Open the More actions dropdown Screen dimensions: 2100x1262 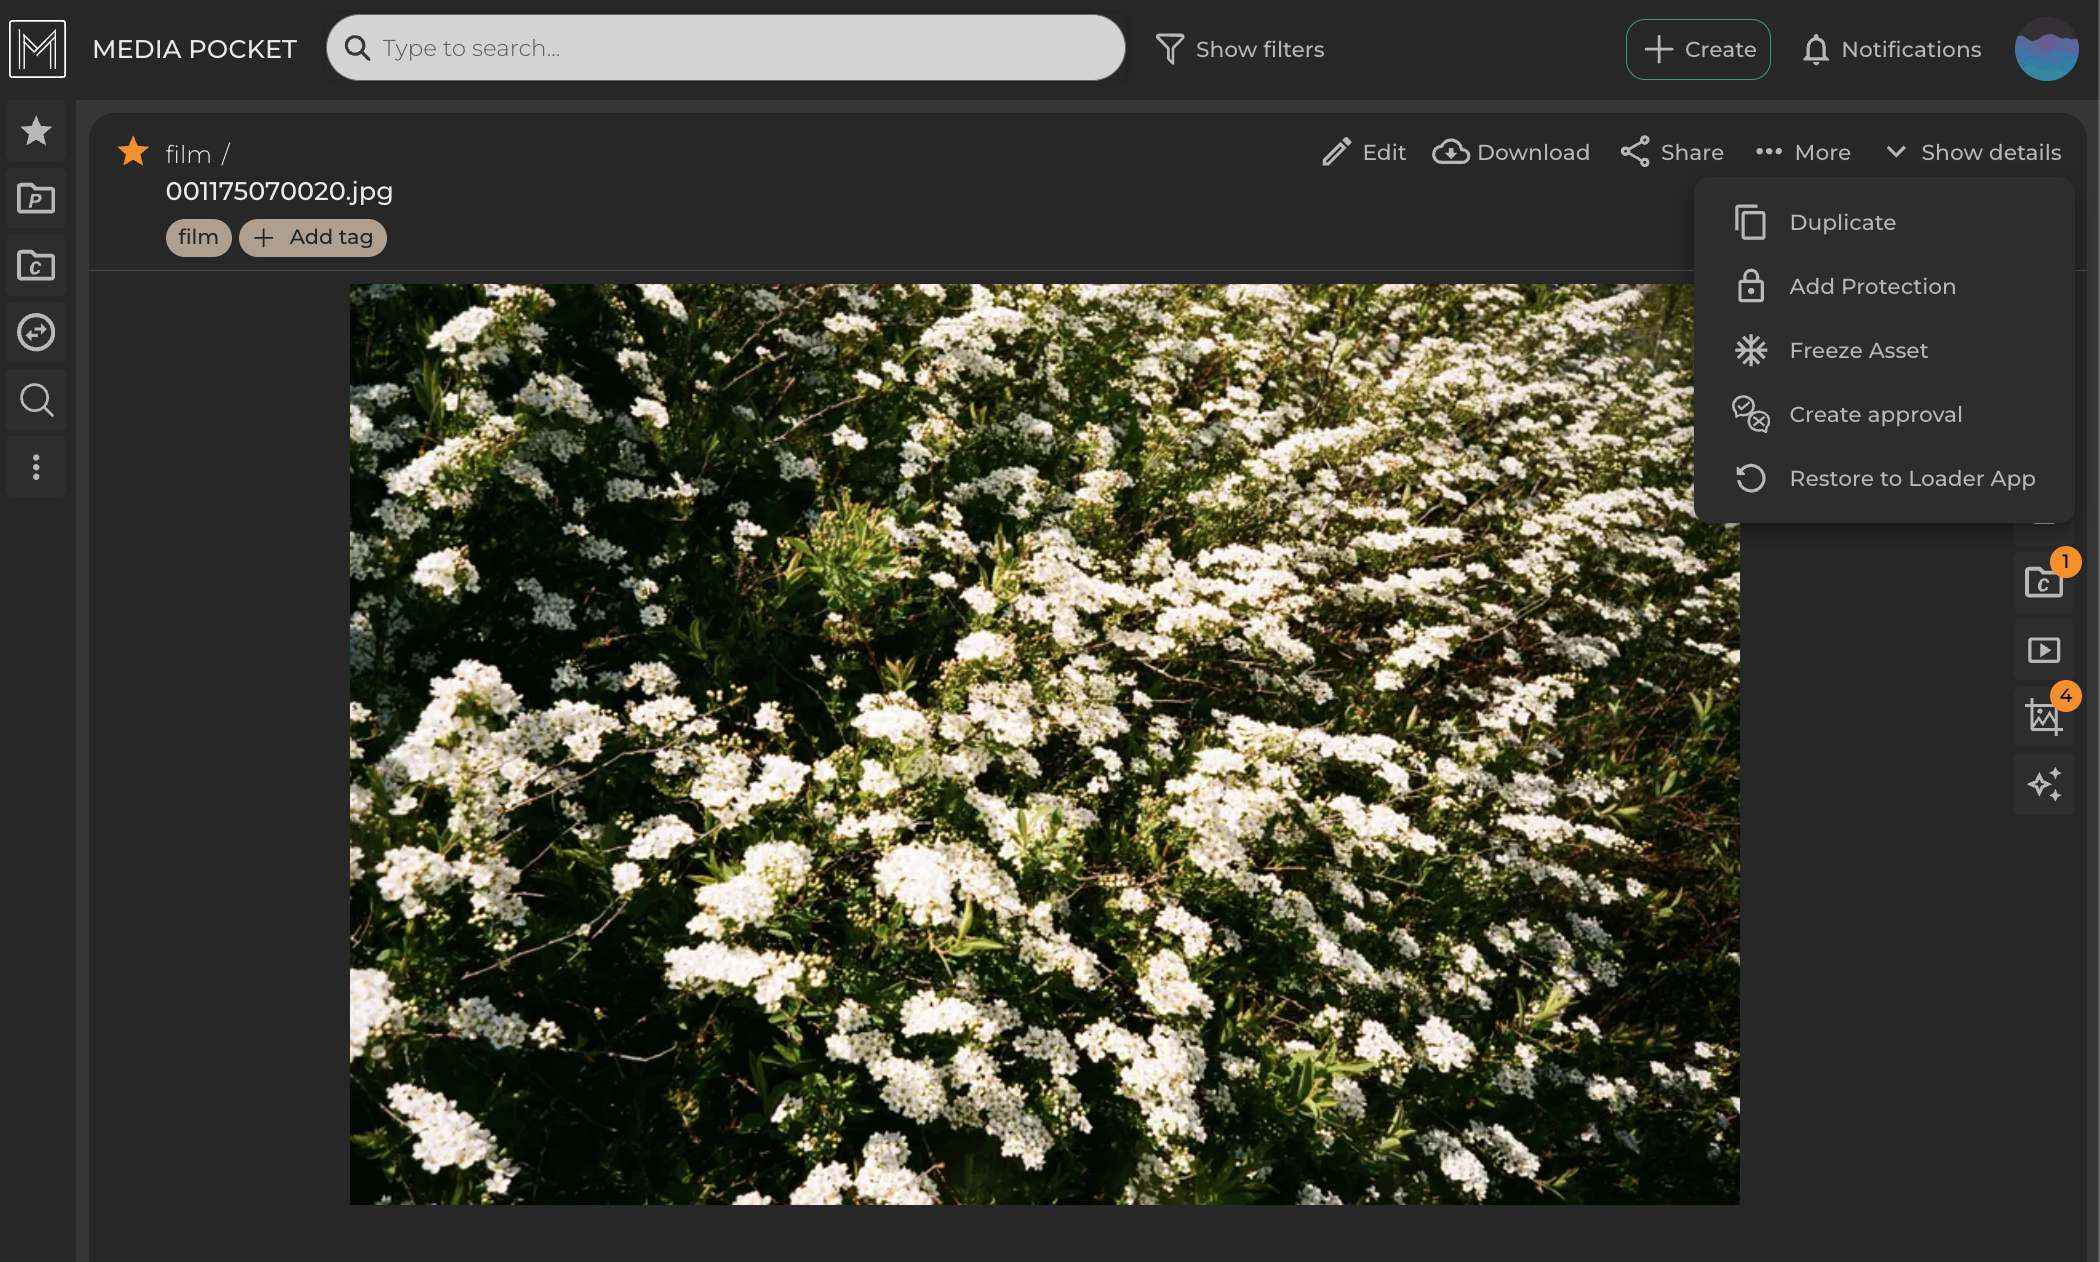tap(1803, 152)
